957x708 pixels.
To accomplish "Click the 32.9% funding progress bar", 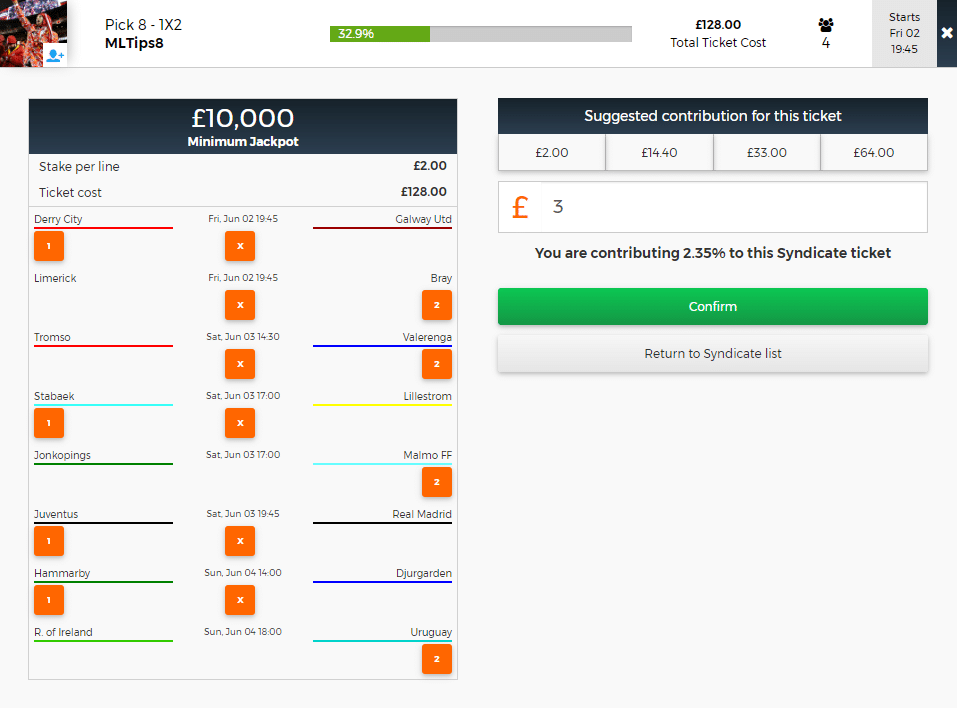I will tap(480, 34).
